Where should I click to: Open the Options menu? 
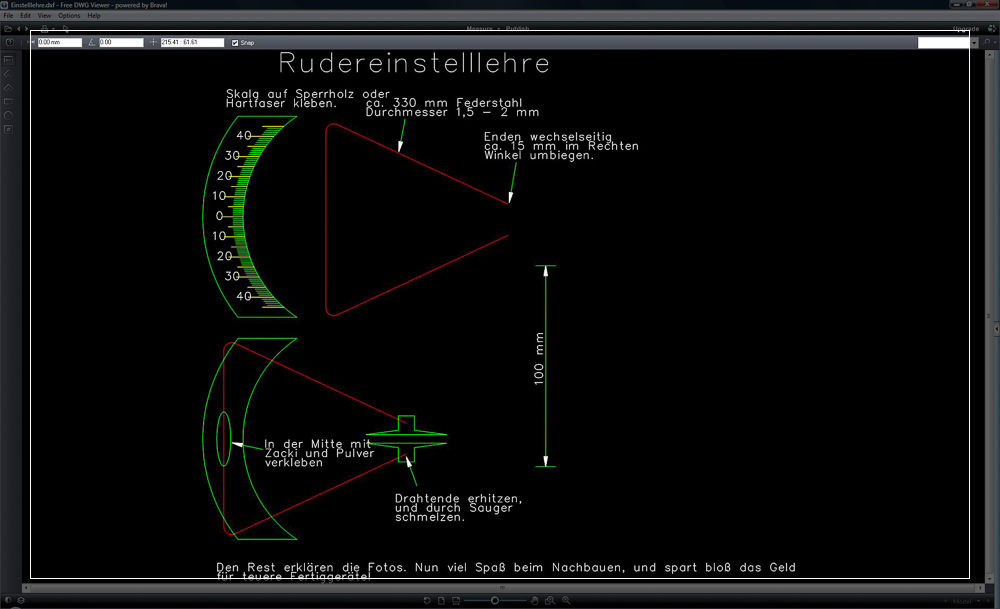coord(69,16)
